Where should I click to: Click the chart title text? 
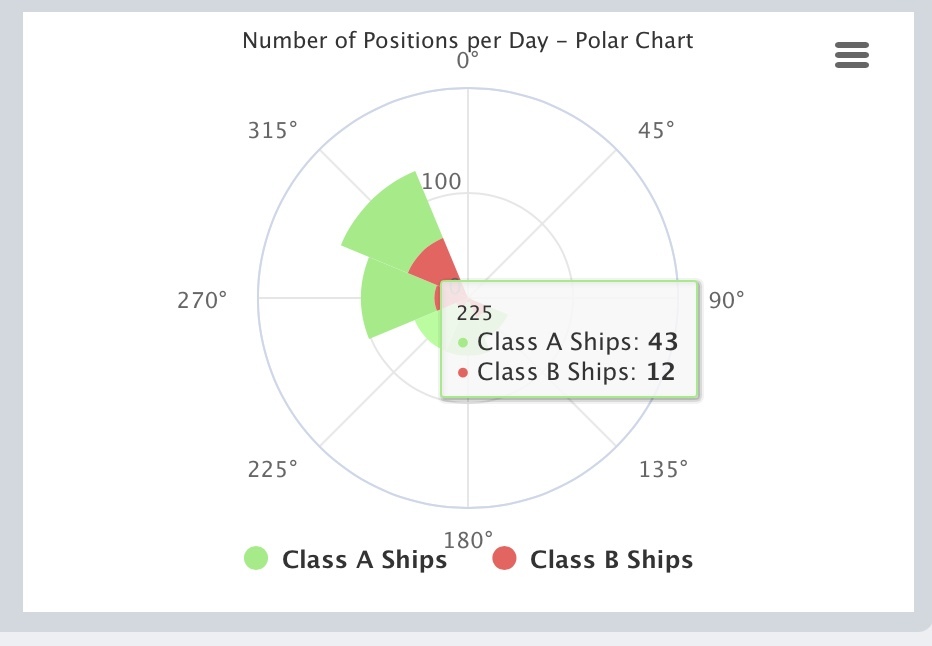pyautogui.click(x=468, y=40)
